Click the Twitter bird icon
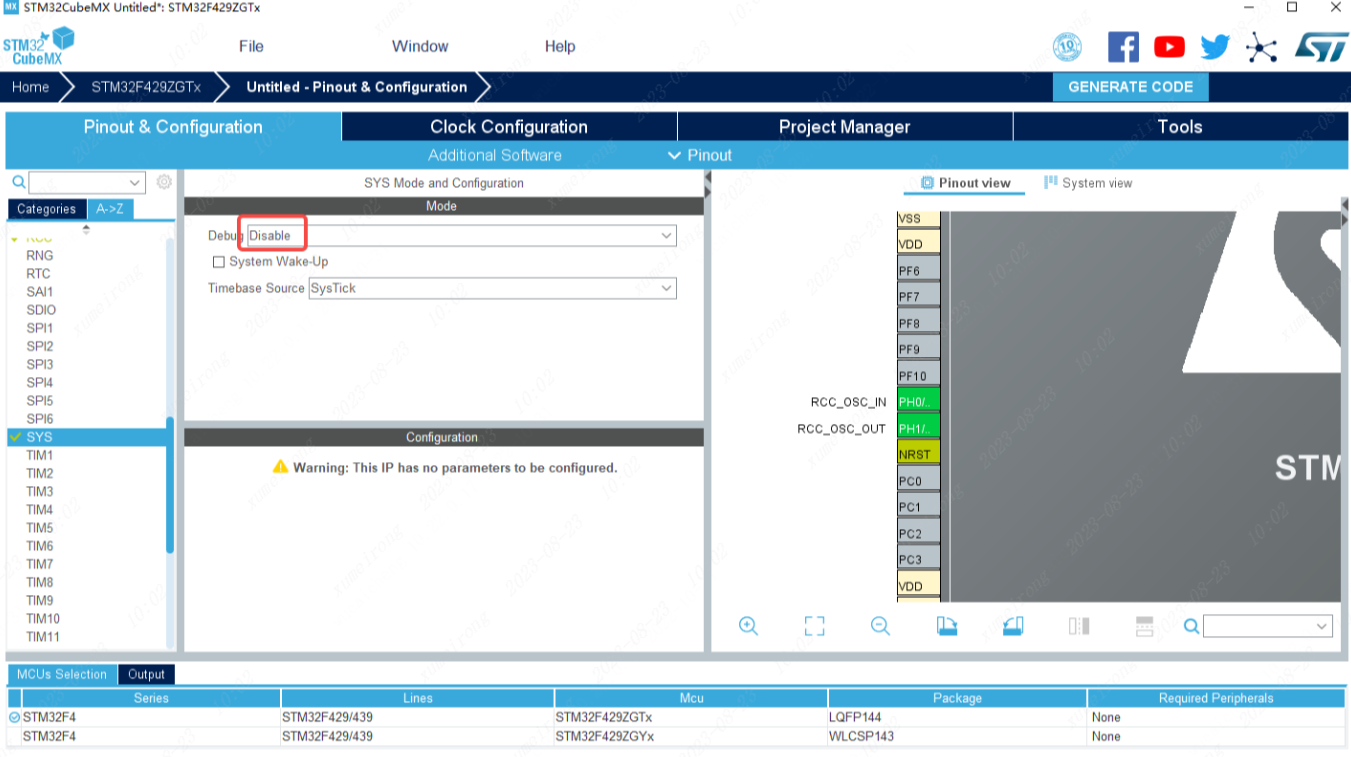This screenshot has width=1351, height=757. click(1215, 47)
